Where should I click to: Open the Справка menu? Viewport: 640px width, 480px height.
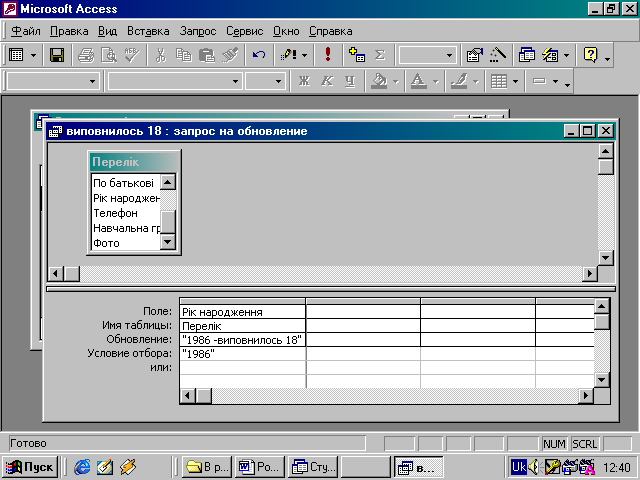click(x=330, y=31)
